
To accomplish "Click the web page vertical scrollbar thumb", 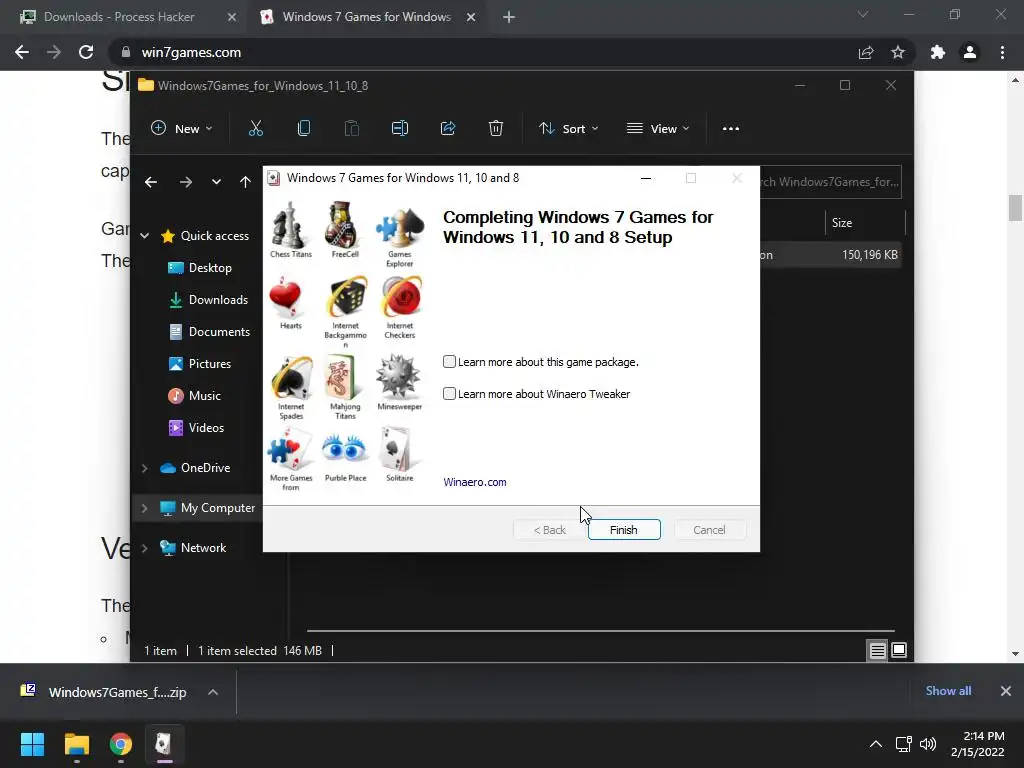I will point(1015,208).
